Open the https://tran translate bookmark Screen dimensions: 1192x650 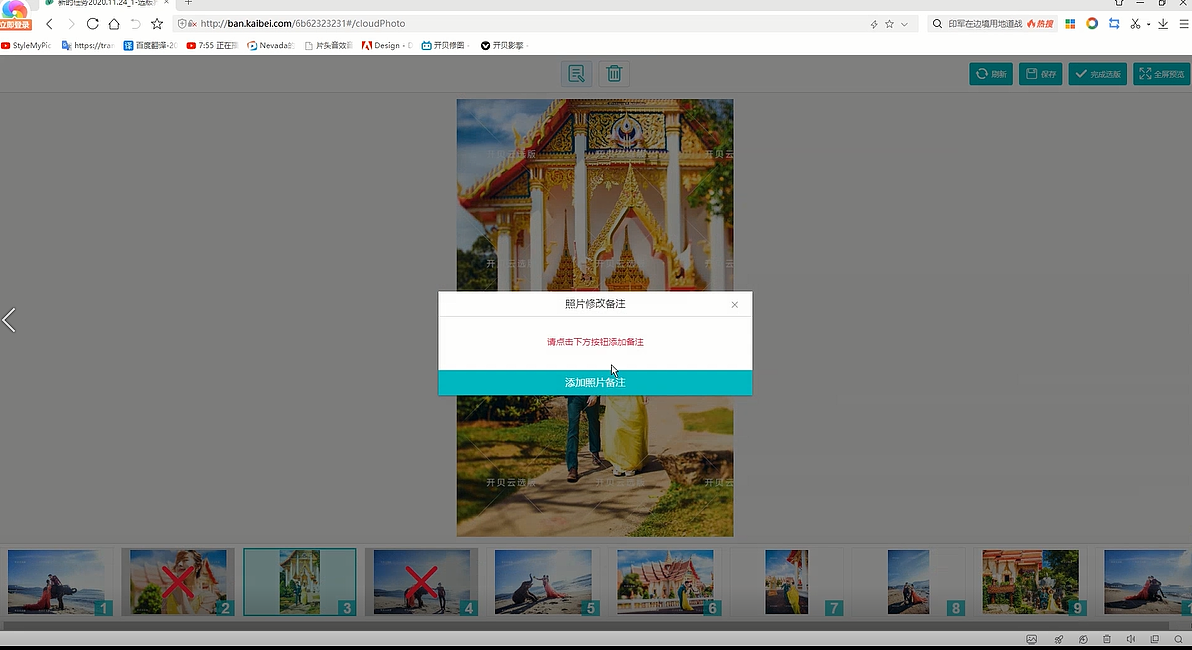click(87, 46)
